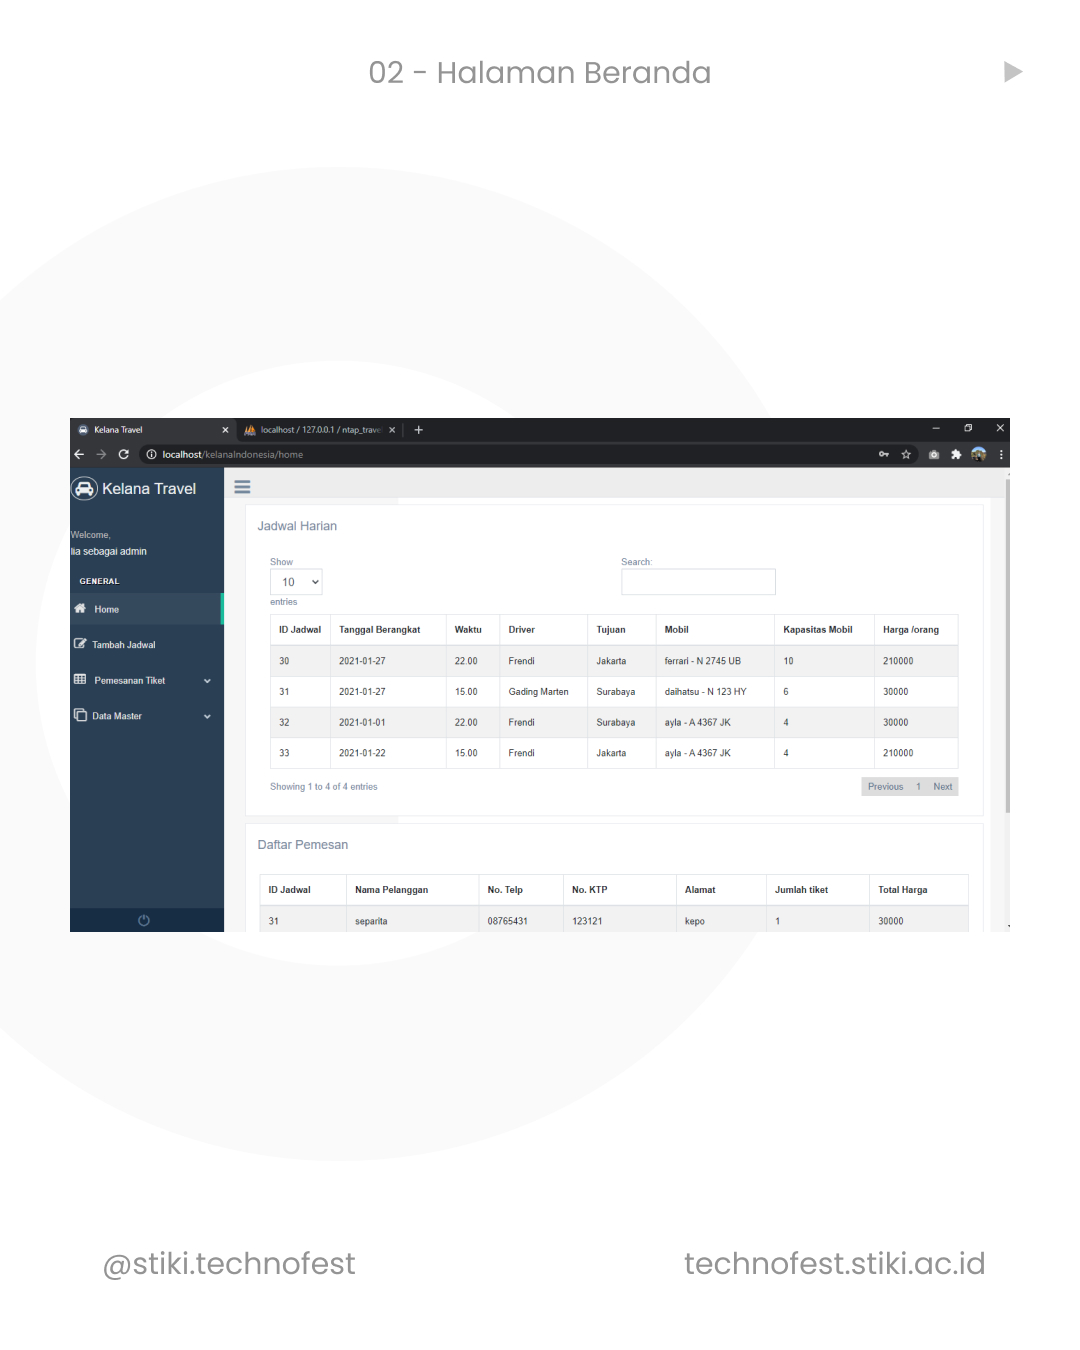Screen dimensions: 1080x1350
Task: Open the browser extensions puzzle icon
Action: pyautogui.click(x=956, y=454)
